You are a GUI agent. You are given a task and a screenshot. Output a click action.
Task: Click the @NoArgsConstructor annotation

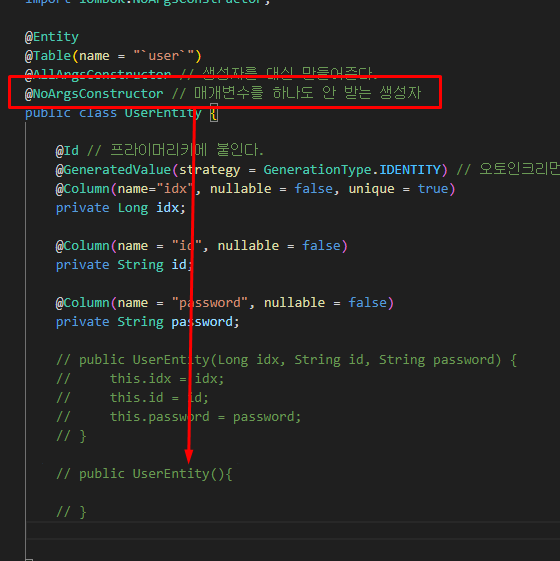click(x=94, y=94)
